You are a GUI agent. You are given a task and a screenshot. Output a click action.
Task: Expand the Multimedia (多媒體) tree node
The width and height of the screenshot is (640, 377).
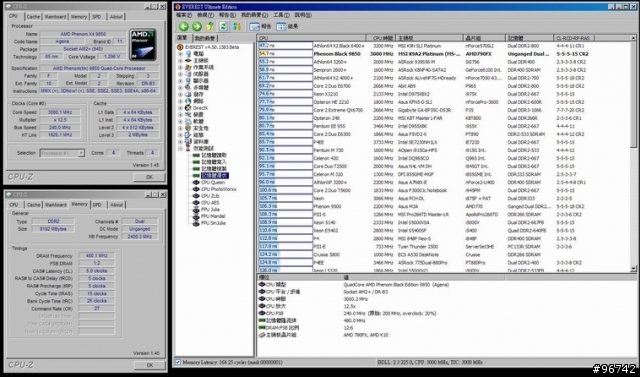(x=180, y=87)
